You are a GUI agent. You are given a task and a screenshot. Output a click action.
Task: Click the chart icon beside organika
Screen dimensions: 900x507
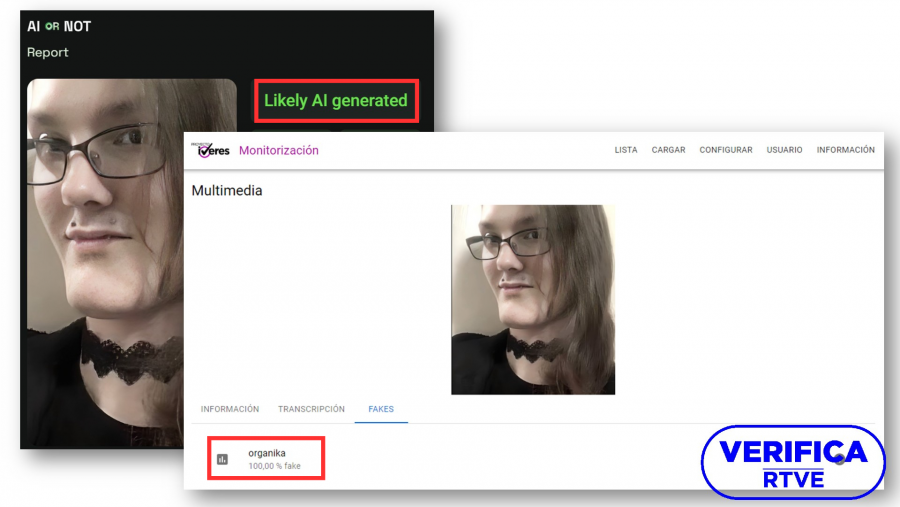tap(222, 459)
